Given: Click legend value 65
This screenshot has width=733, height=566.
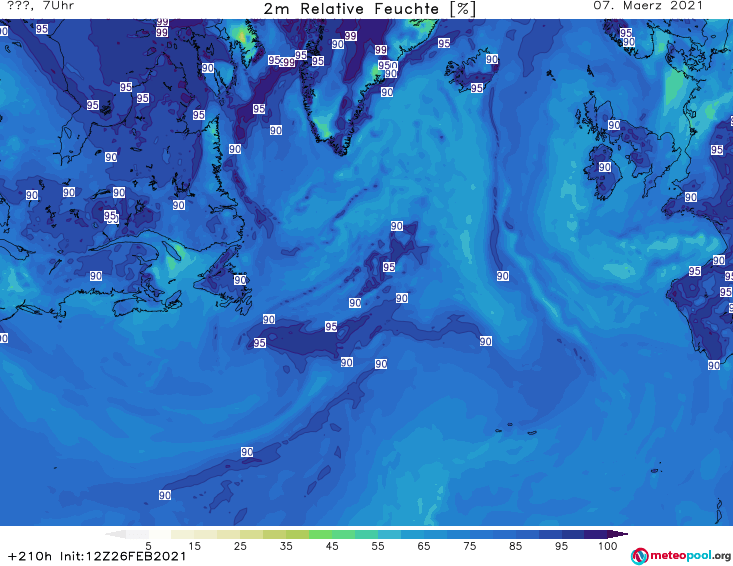Looking at the screenshot, I should coord(424,546).
